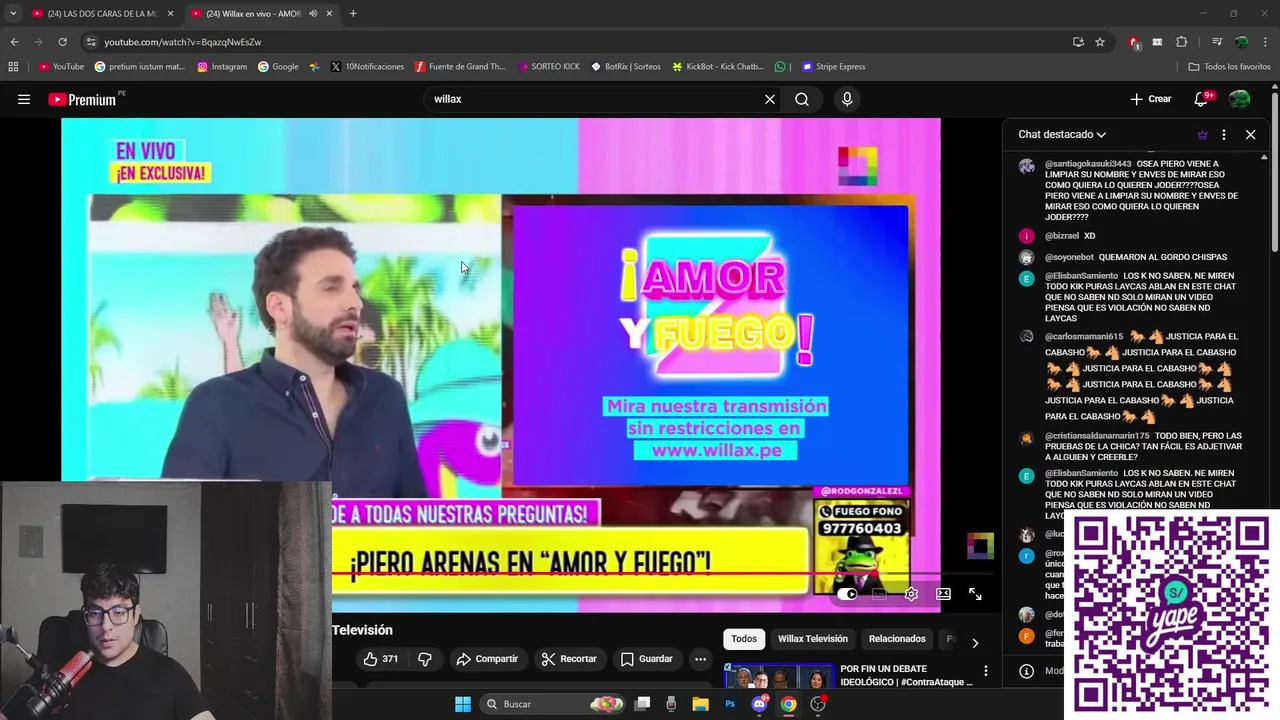
Task: Open the Windows Start menu
Action: 463,704
